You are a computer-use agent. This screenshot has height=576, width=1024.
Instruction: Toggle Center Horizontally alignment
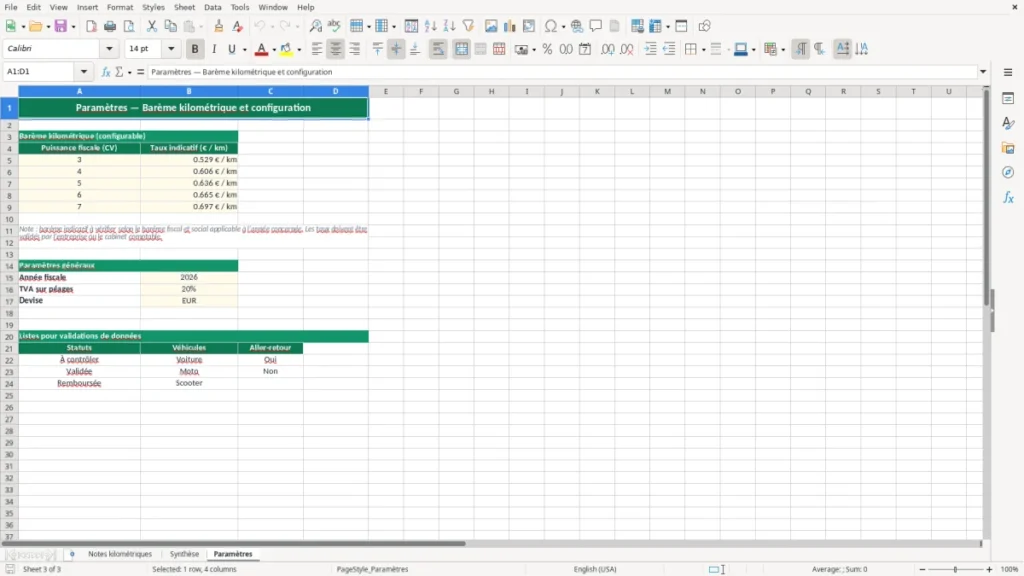pos(336,49)
